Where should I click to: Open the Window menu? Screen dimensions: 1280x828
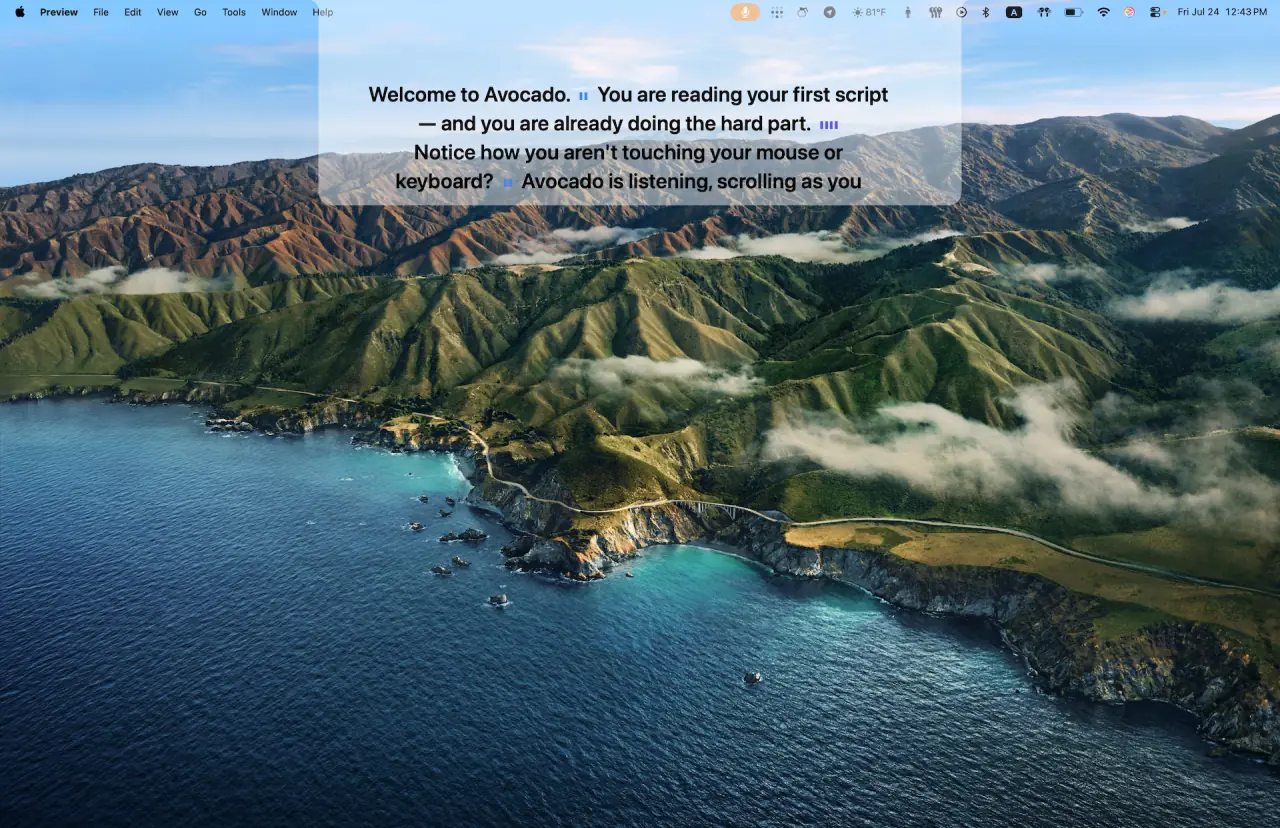[279, 12]
